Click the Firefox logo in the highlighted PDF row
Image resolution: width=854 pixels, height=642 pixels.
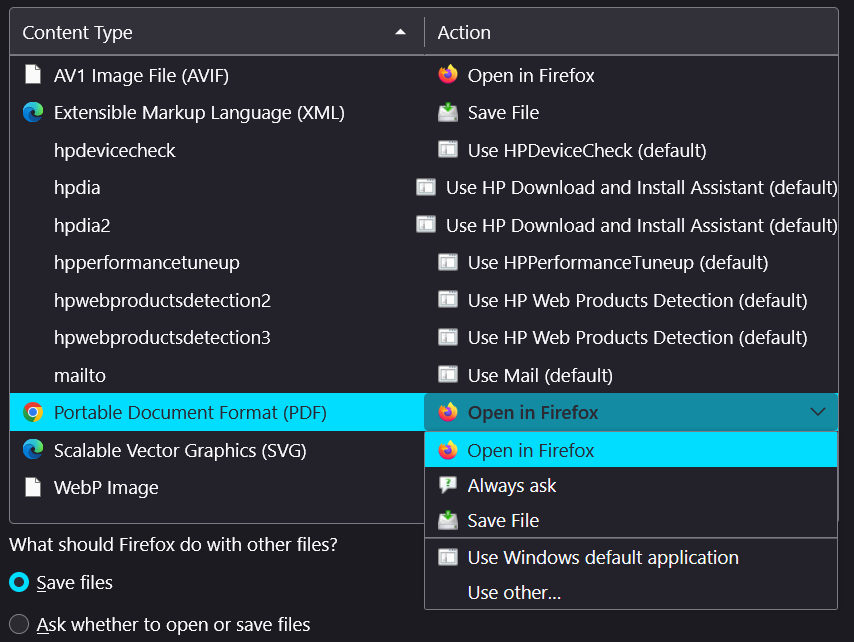447,412
